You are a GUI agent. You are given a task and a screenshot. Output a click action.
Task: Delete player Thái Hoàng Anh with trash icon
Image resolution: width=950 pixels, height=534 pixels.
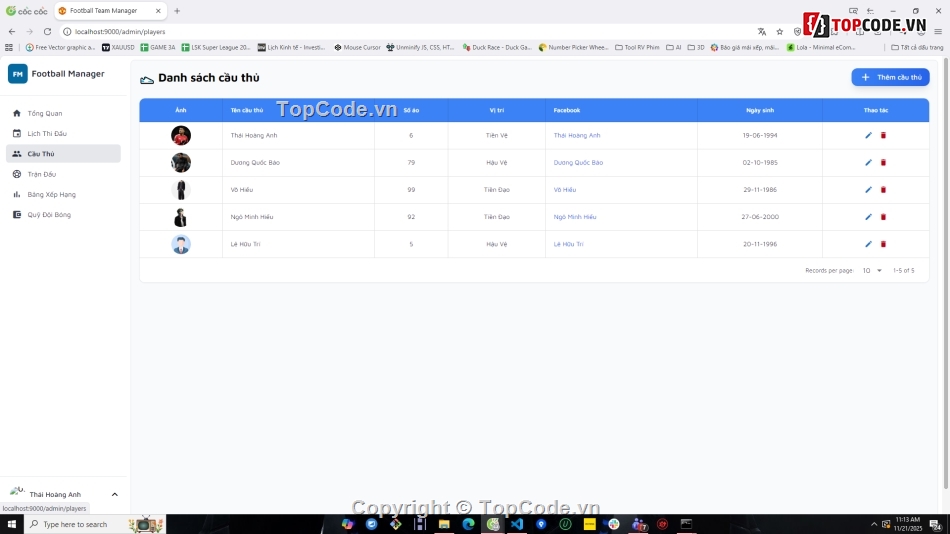[x=883, y=135]
